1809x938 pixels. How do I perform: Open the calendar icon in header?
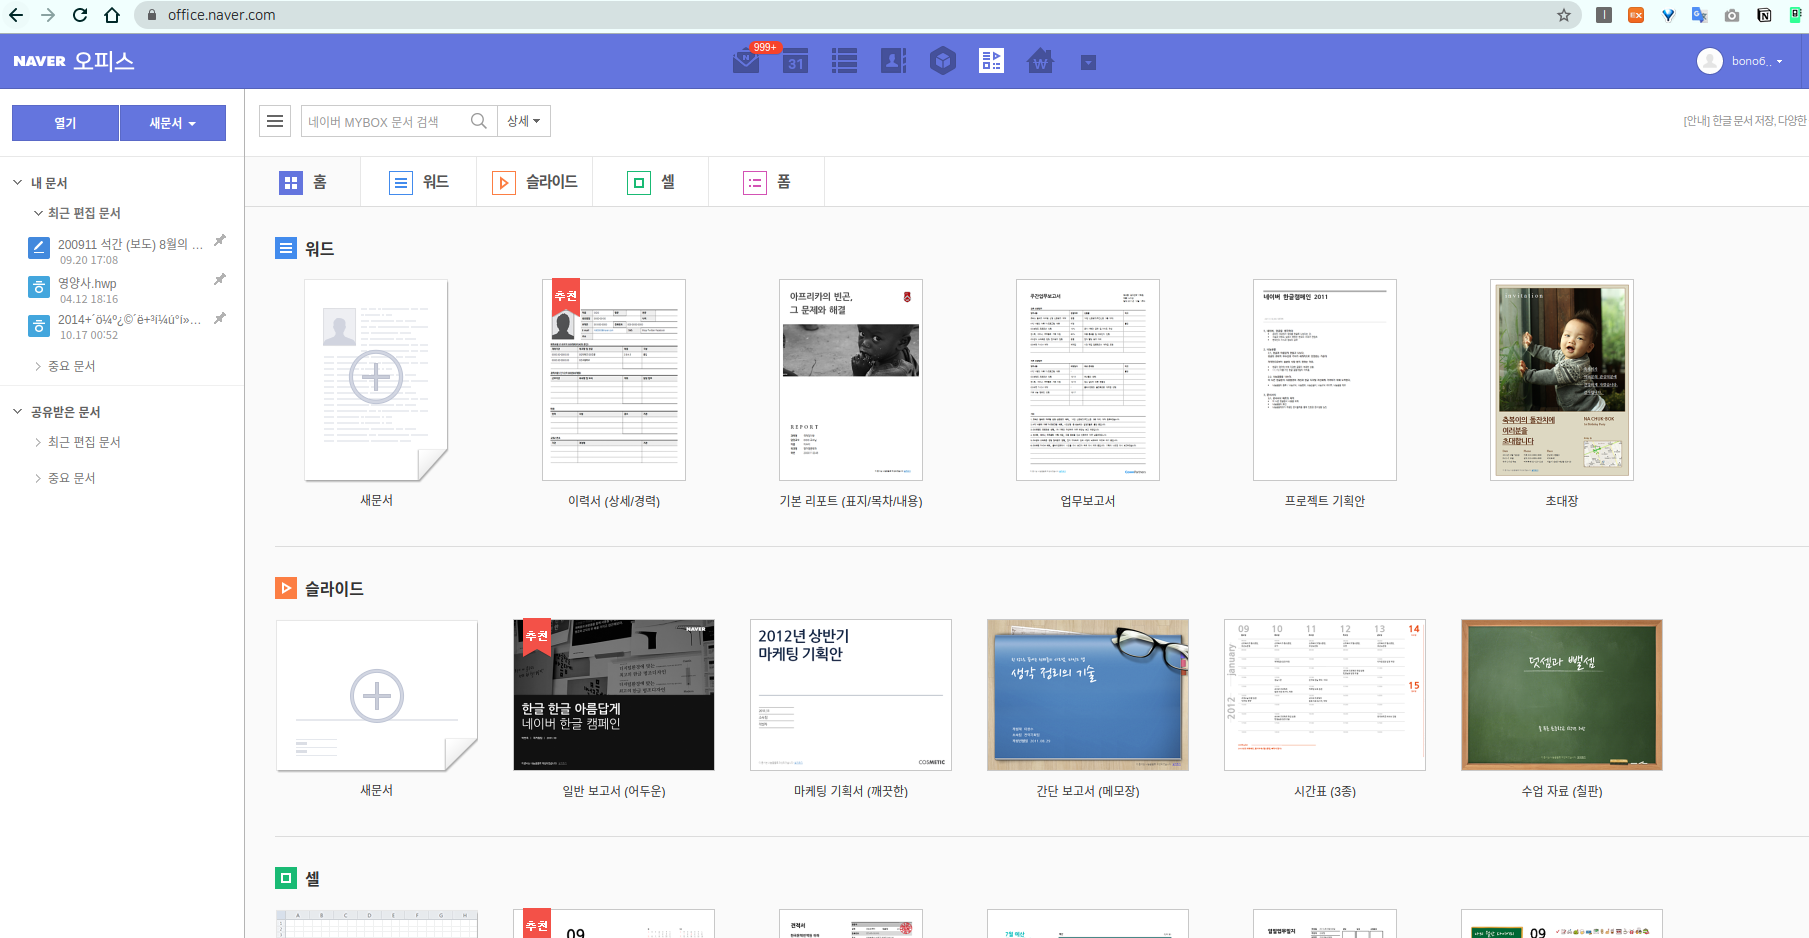pos(795,61)
